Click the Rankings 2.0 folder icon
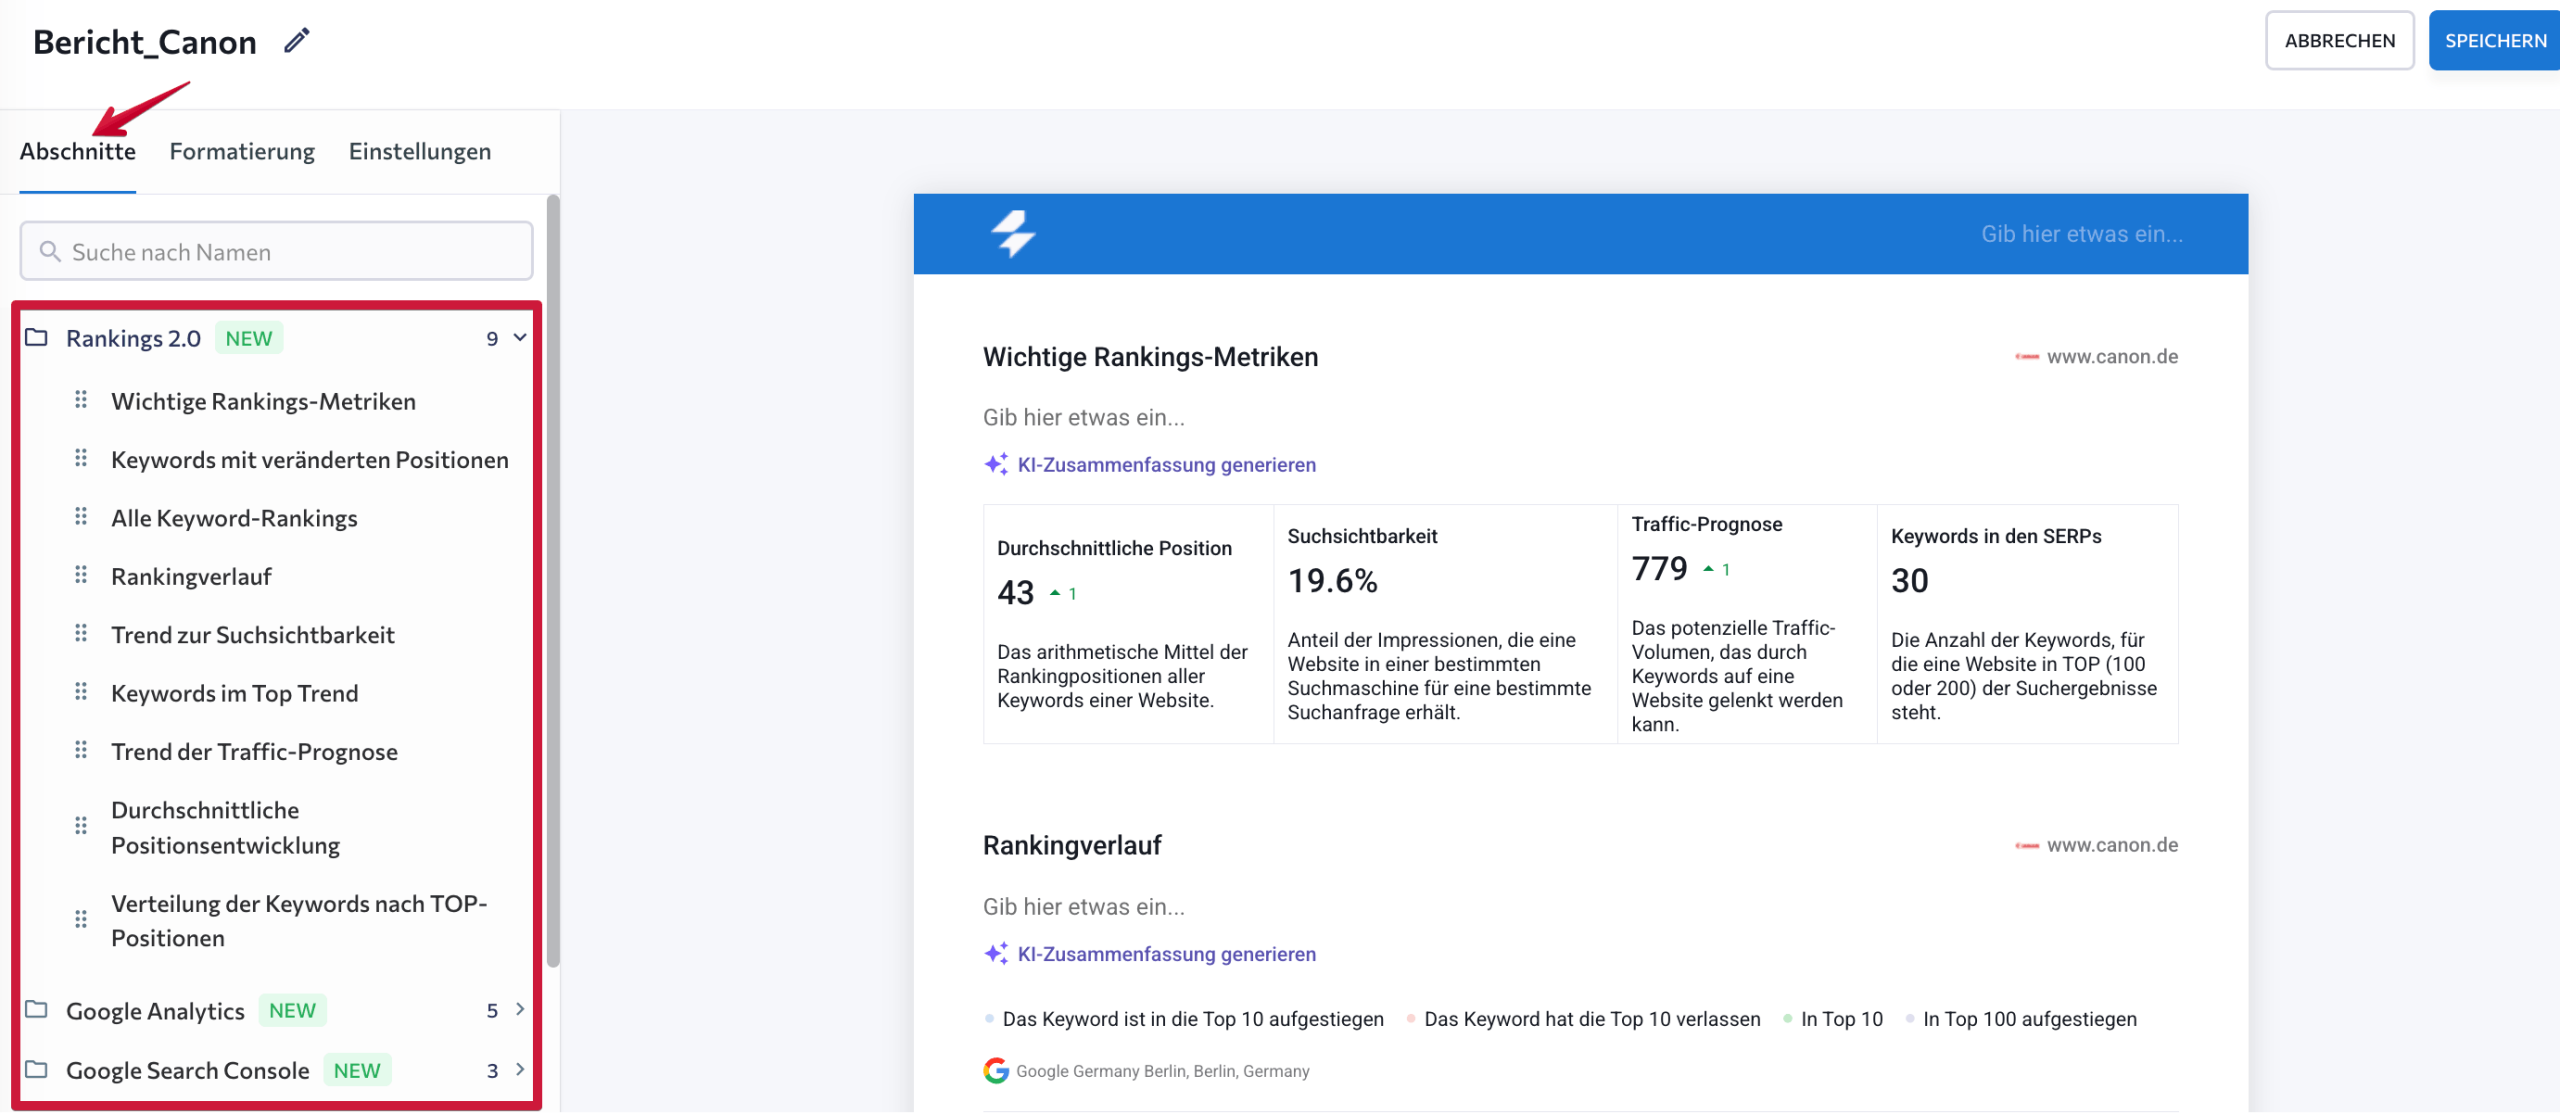 37,338
